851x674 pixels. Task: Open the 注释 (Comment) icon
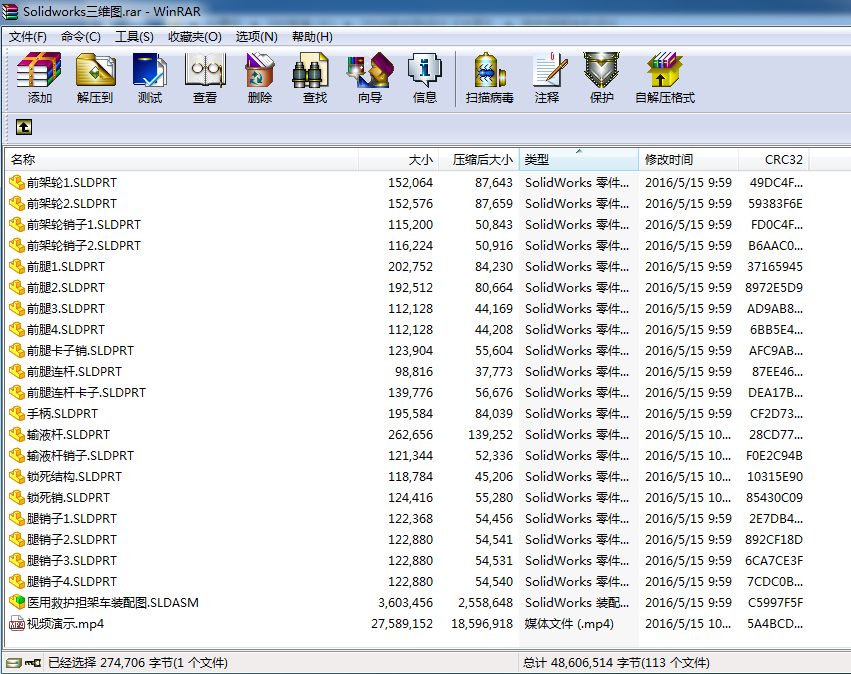click(550, 69)
